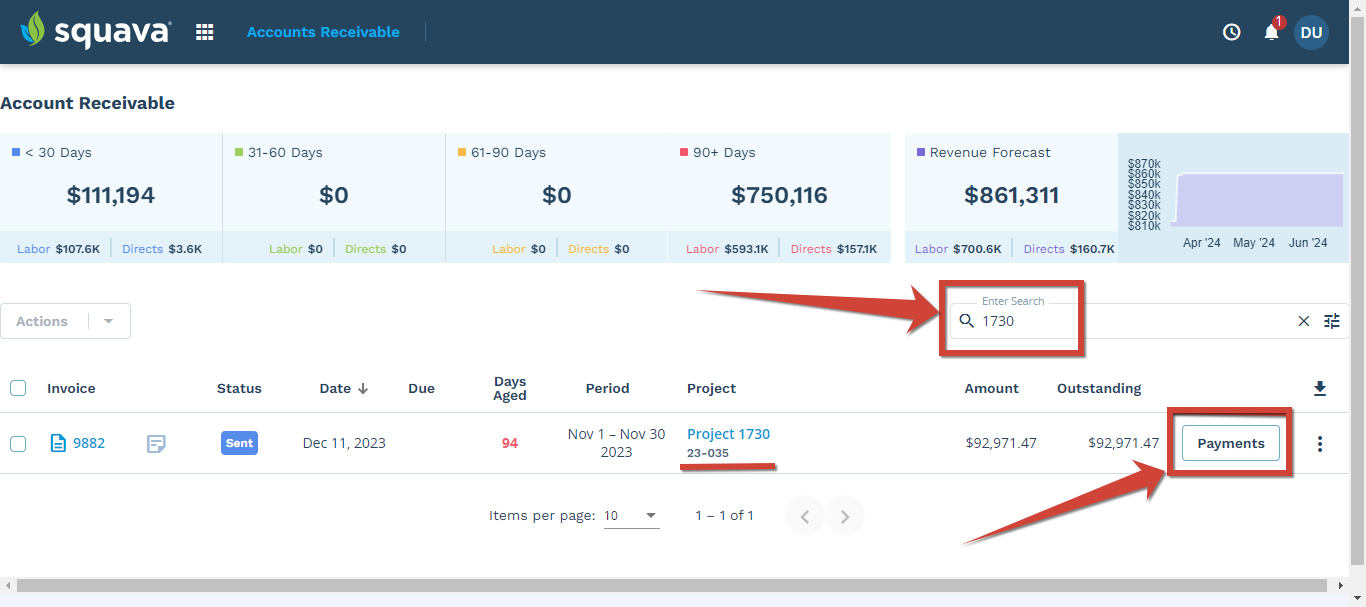The width and height of the screenshot is (1366, 607).
Task: Open the note icon next to invoice 9882
Action: [x=156, y=443]
